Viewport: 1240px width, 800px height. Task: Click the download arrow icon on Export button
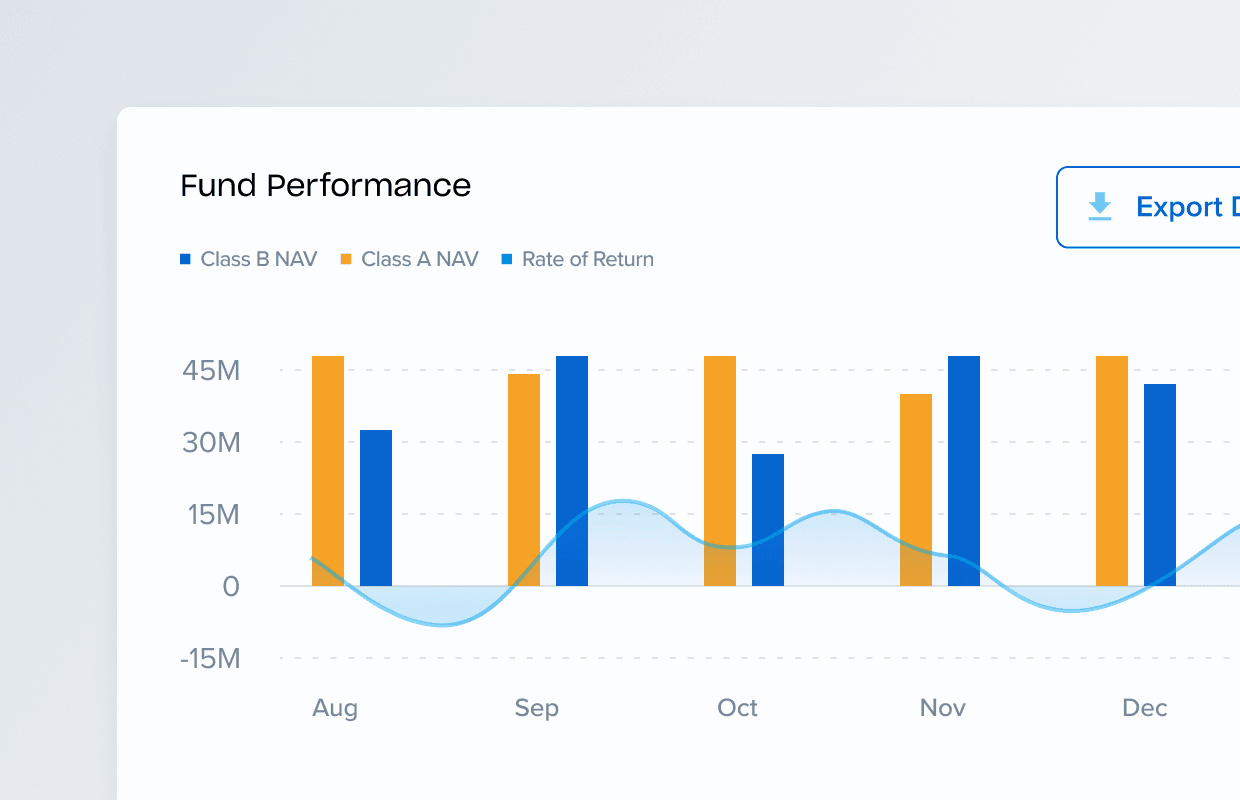click(1100, 207)
